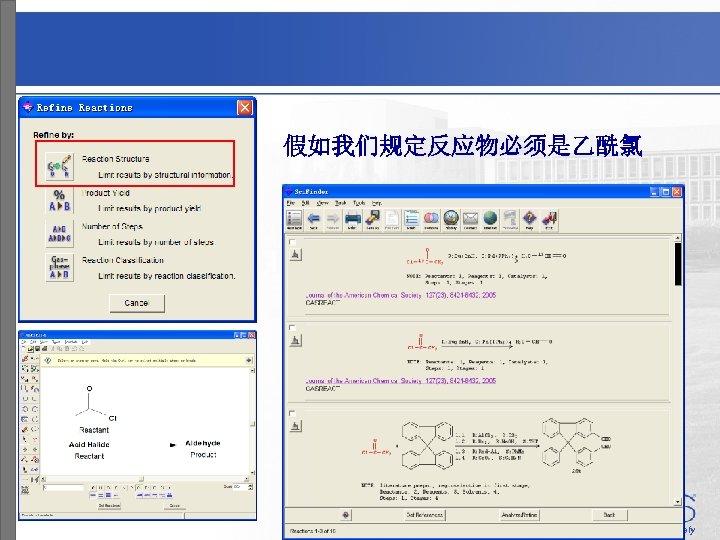Select triple bond tool in editor bottom bar
This screenshot has width=720, height=540.
[108, 495]
